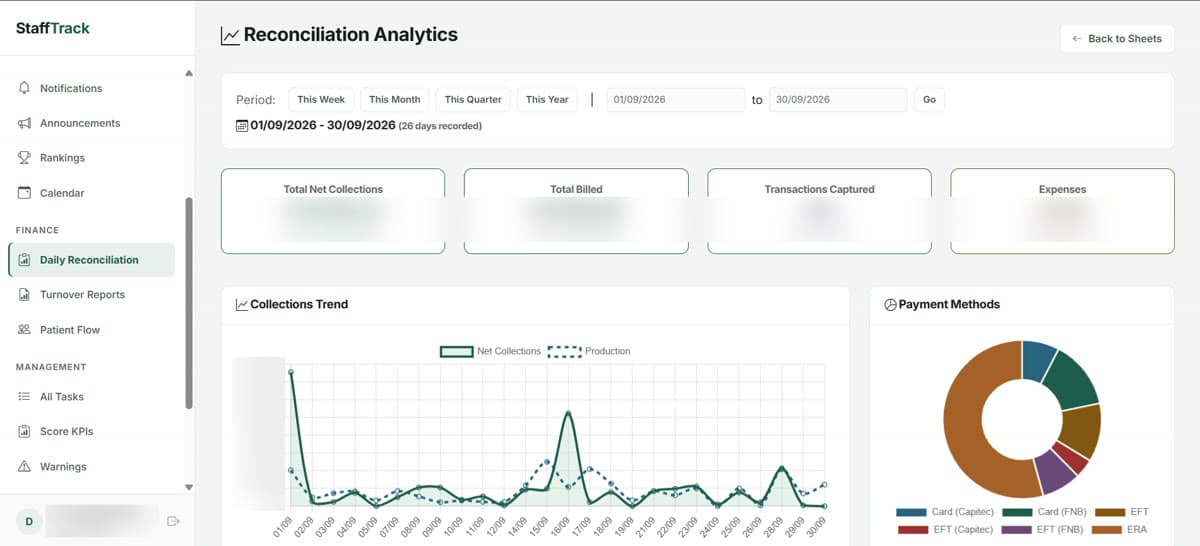
Task: Toggle the Production legend entry
Action: coord(590,351)
